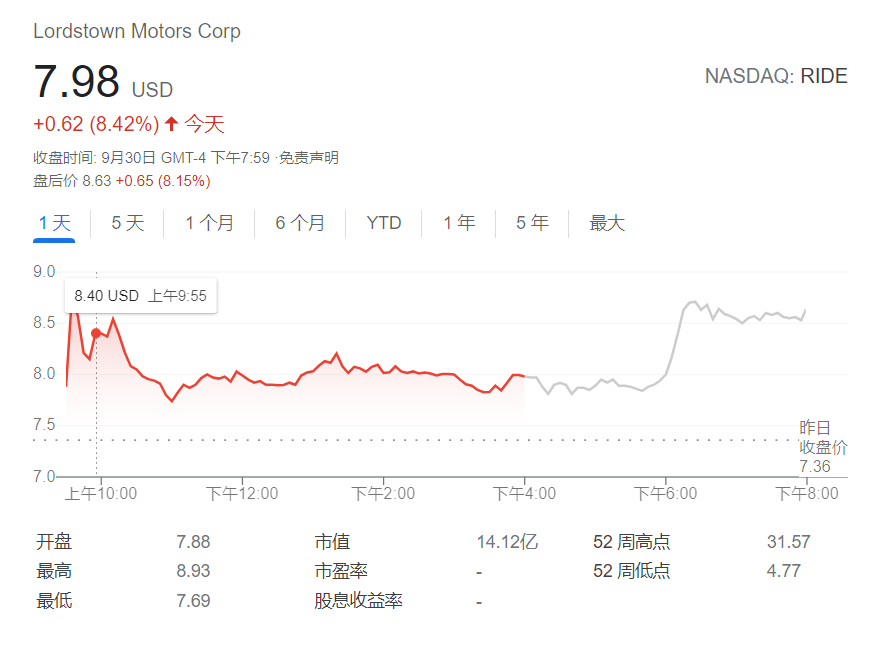The image size is (895, 645).
Task: Click the 52 周高点 value 31.57
Action: click(x=788, y=542)
